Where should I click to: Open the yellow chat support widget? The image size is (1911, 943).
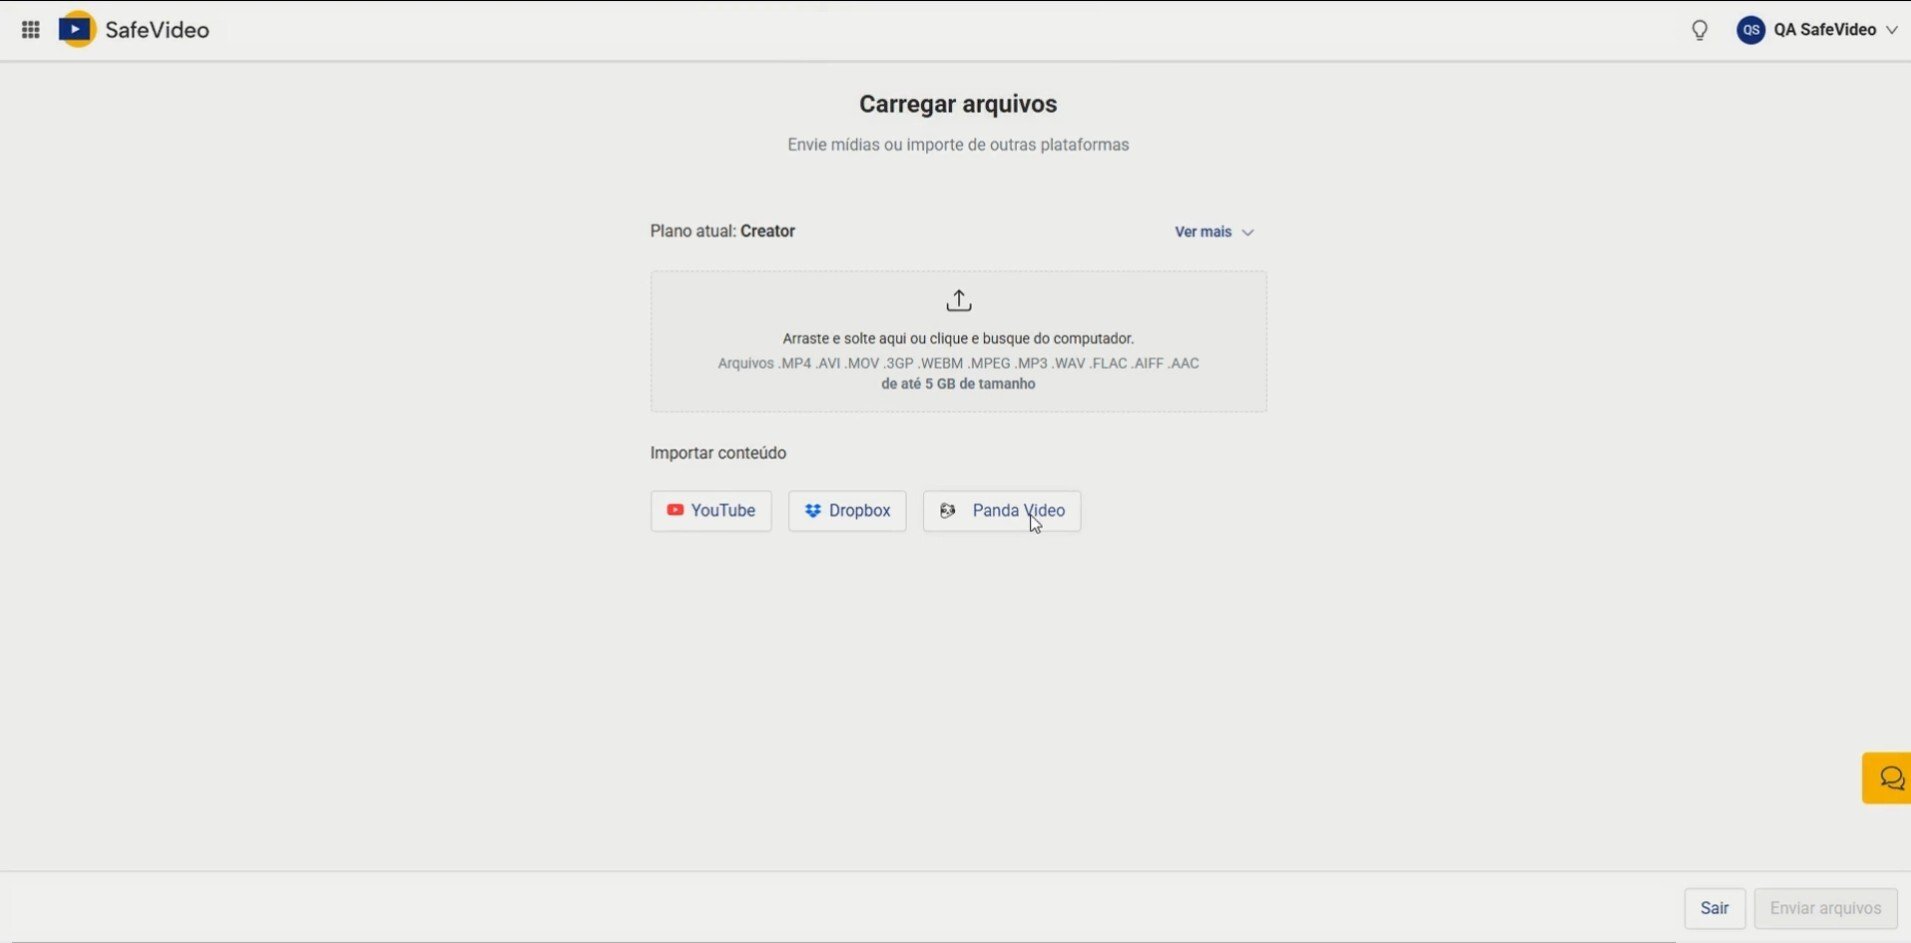point(1889,778)
